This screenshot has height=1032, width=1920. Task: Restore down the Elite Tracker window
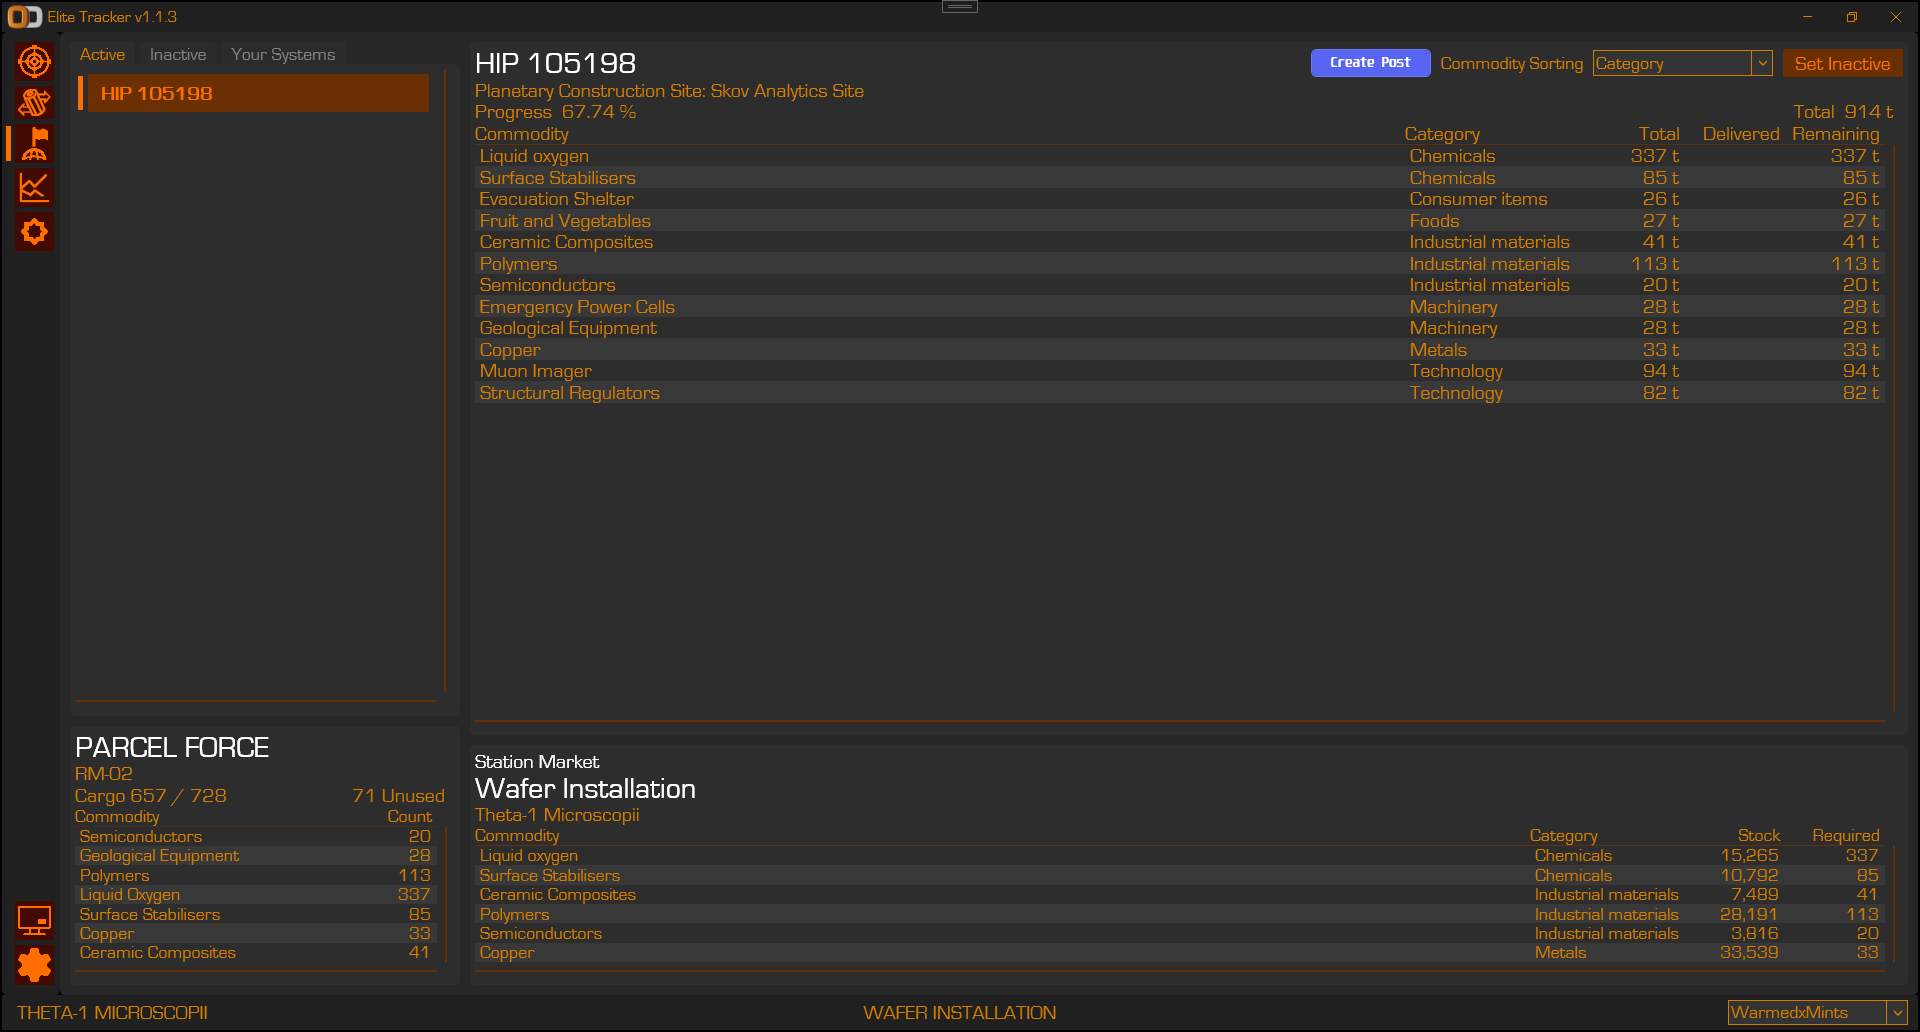1851,17
